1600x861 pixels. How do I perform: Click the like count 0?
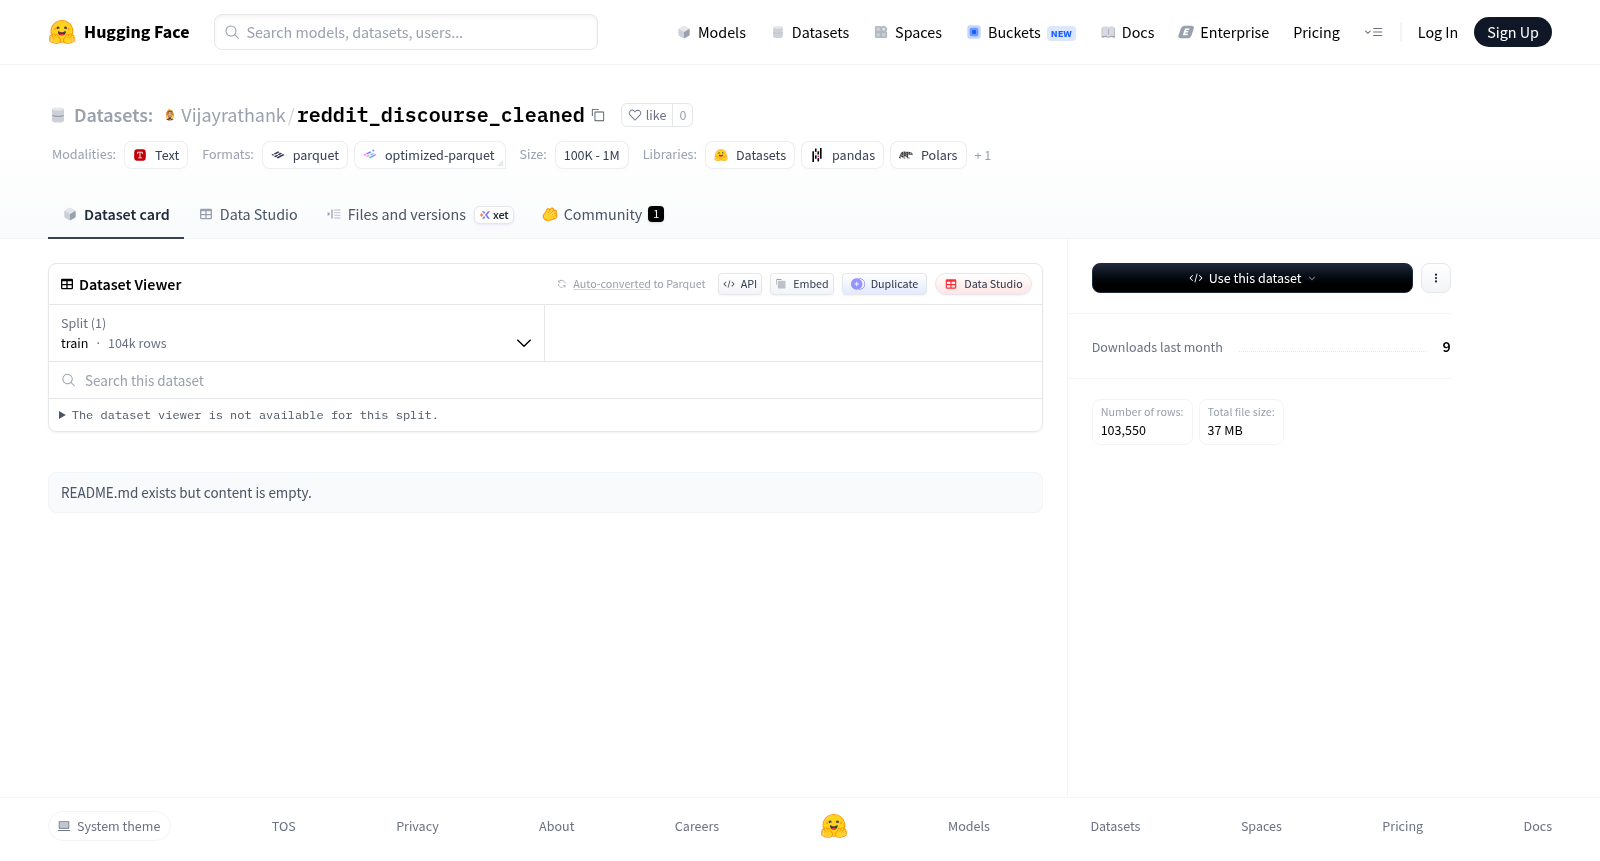pos(683,115)
